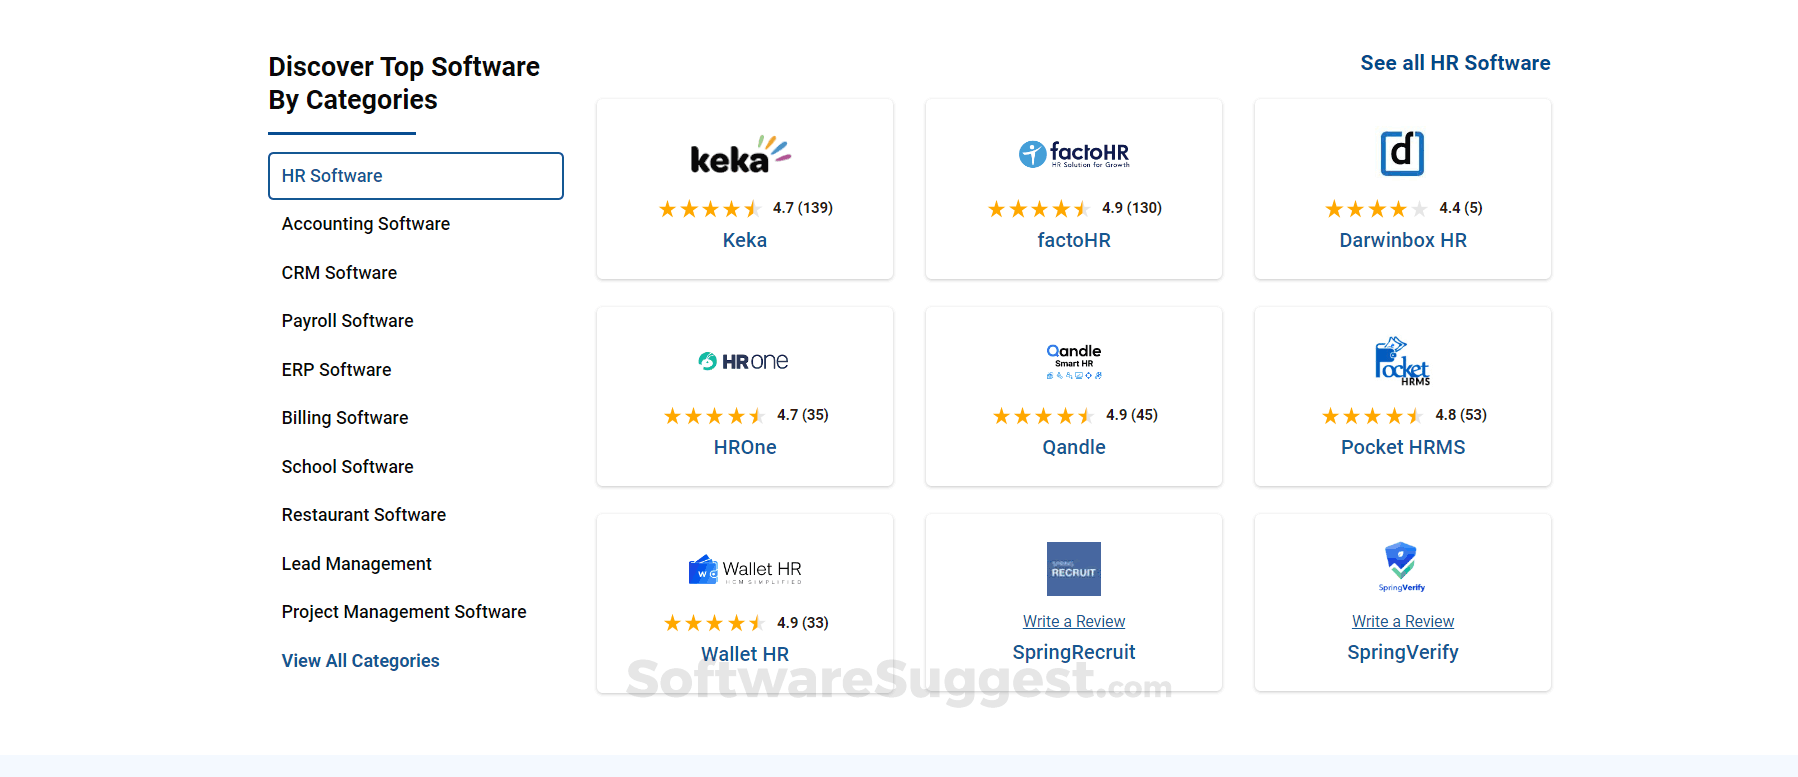1798x777 pixels.
Task: Click the Qandle Smart HR logo
Action: tap(1074, 361)
